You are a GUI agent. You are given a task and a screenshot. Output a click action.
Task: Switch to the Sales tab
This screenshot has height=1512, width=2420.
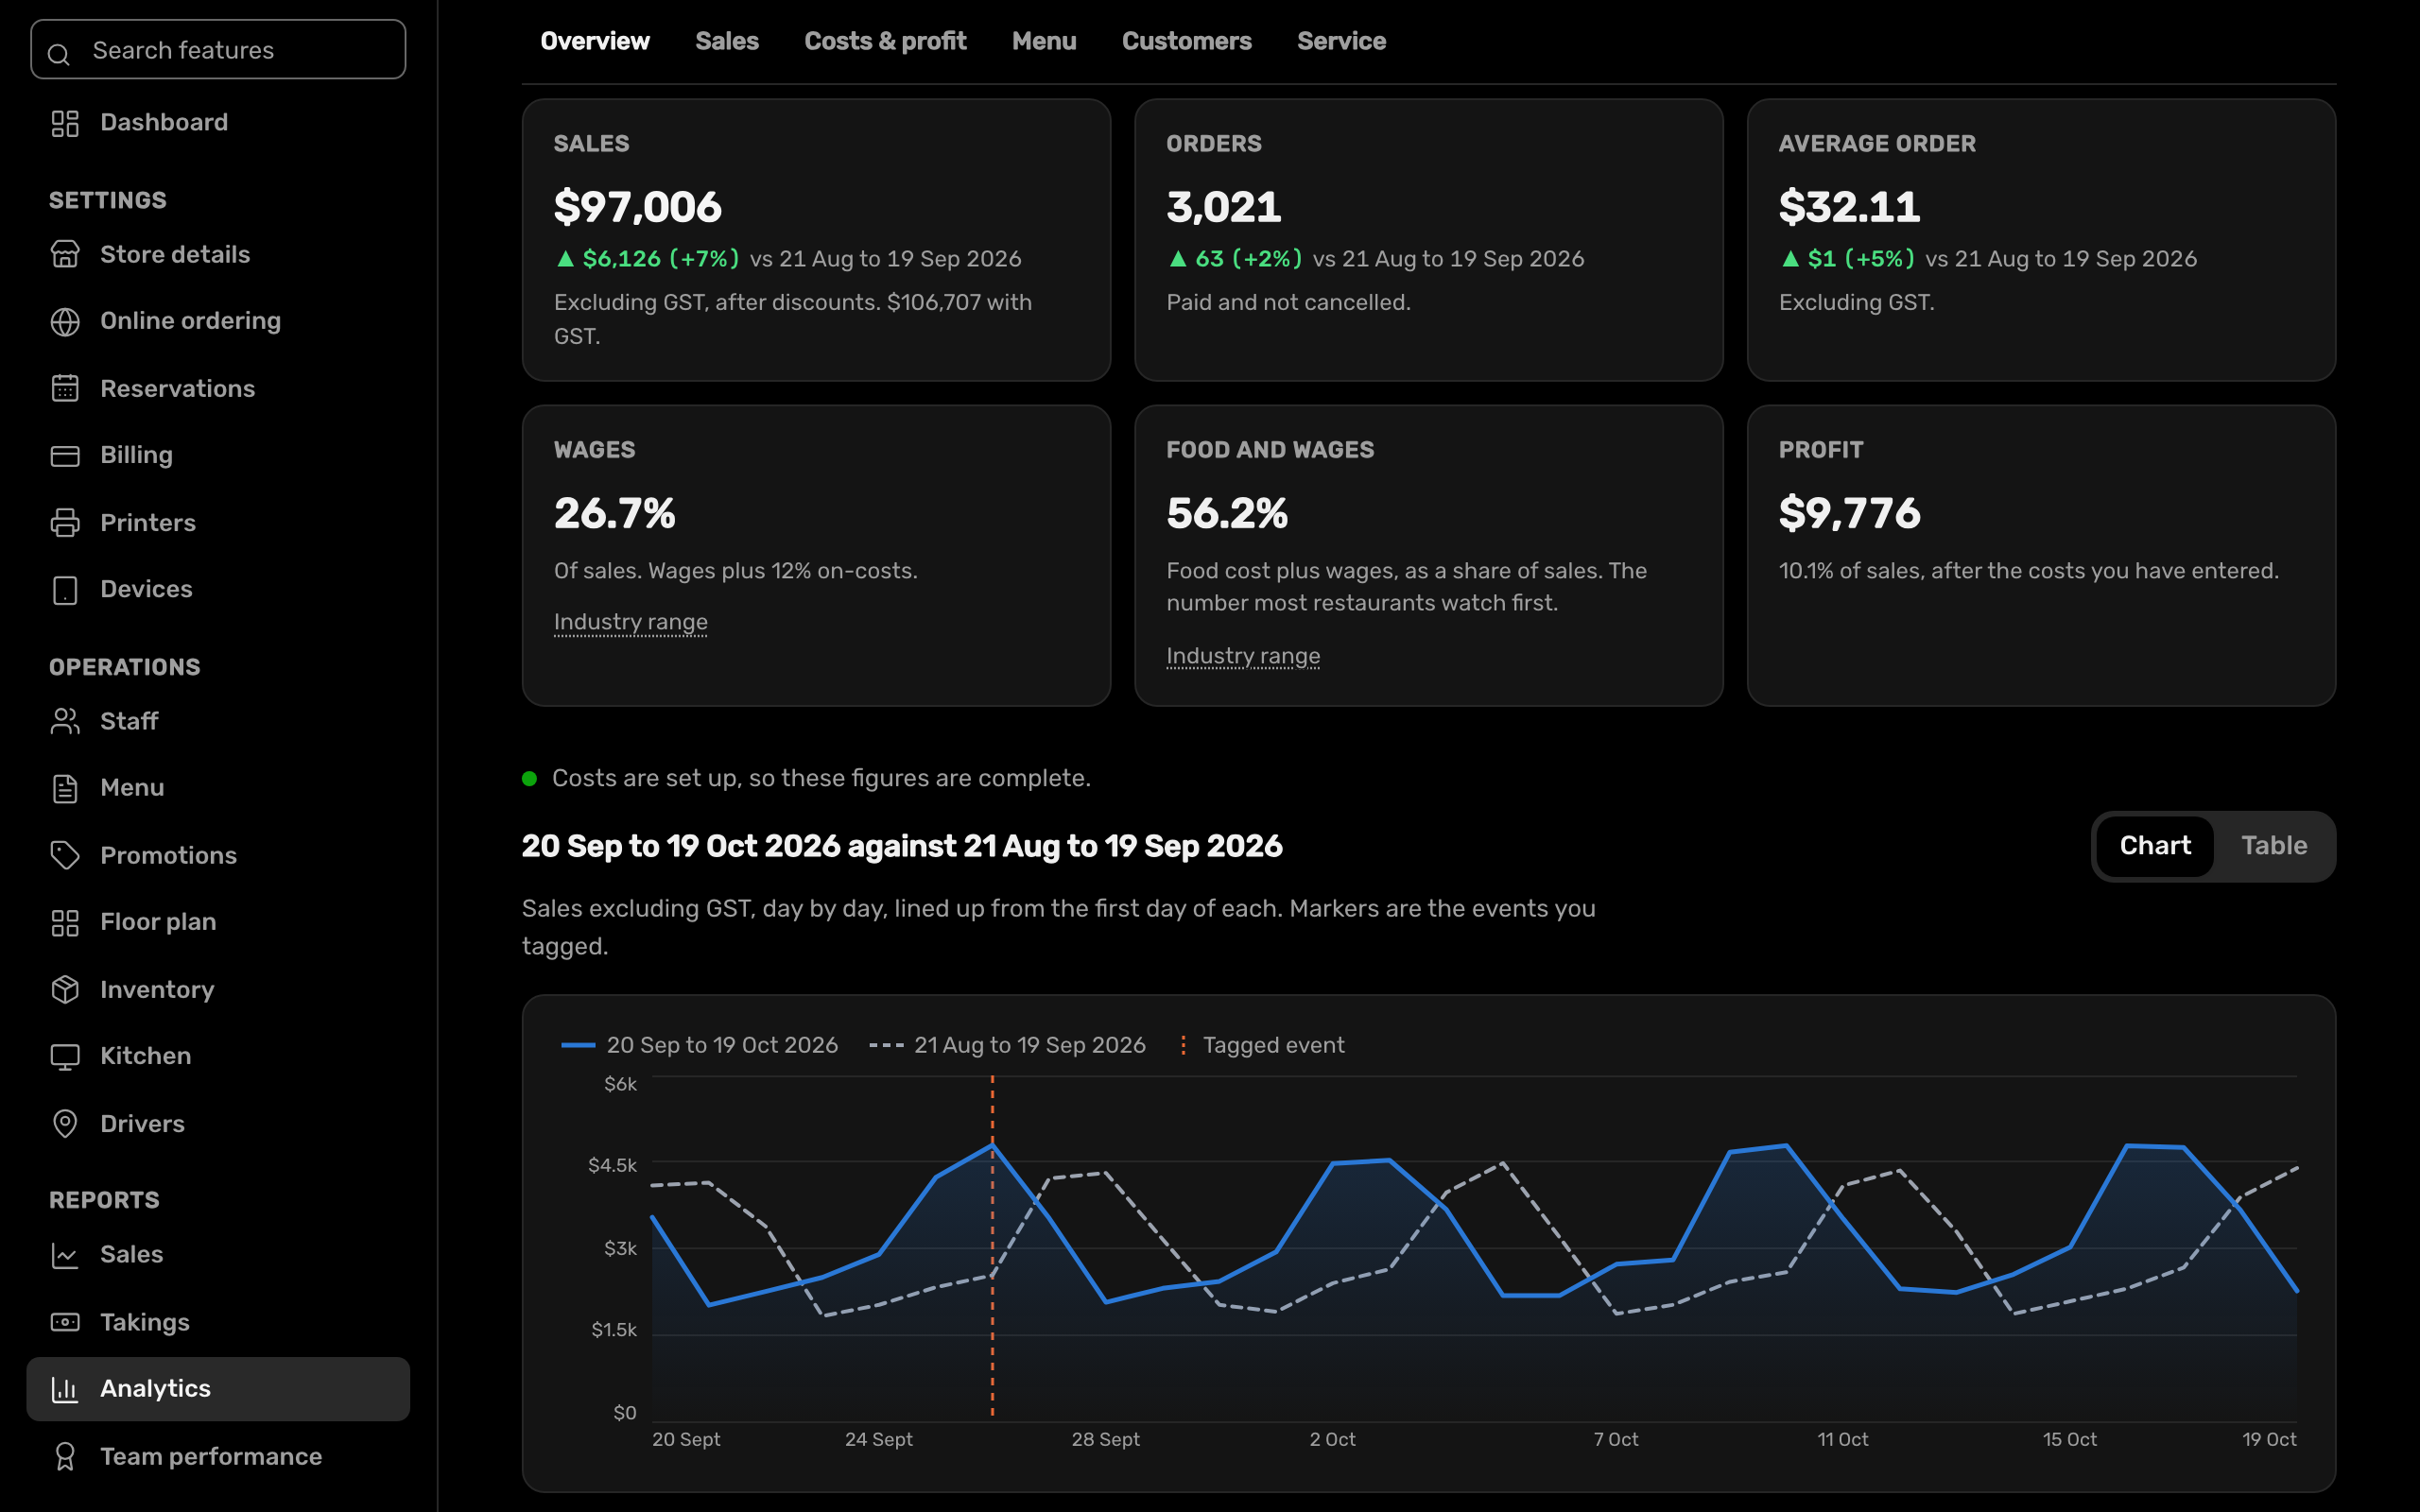[x=727, y=41]
